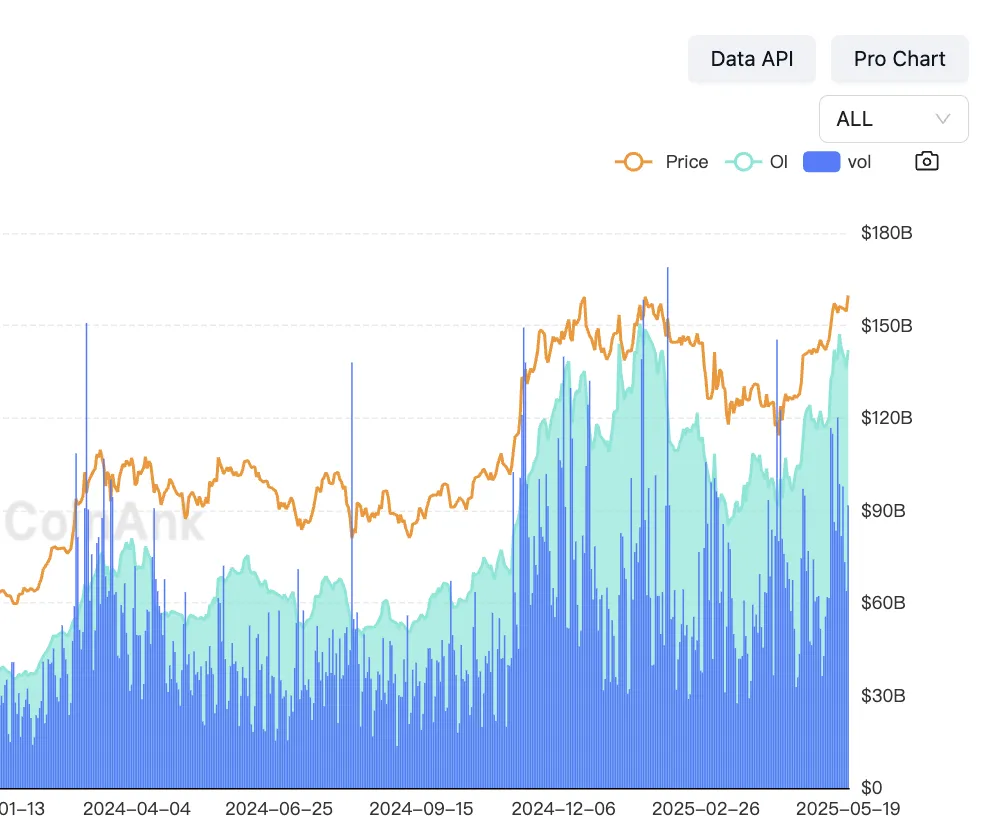Click the $0 axis label
The image size is (983, 819).
pos(871,788)
